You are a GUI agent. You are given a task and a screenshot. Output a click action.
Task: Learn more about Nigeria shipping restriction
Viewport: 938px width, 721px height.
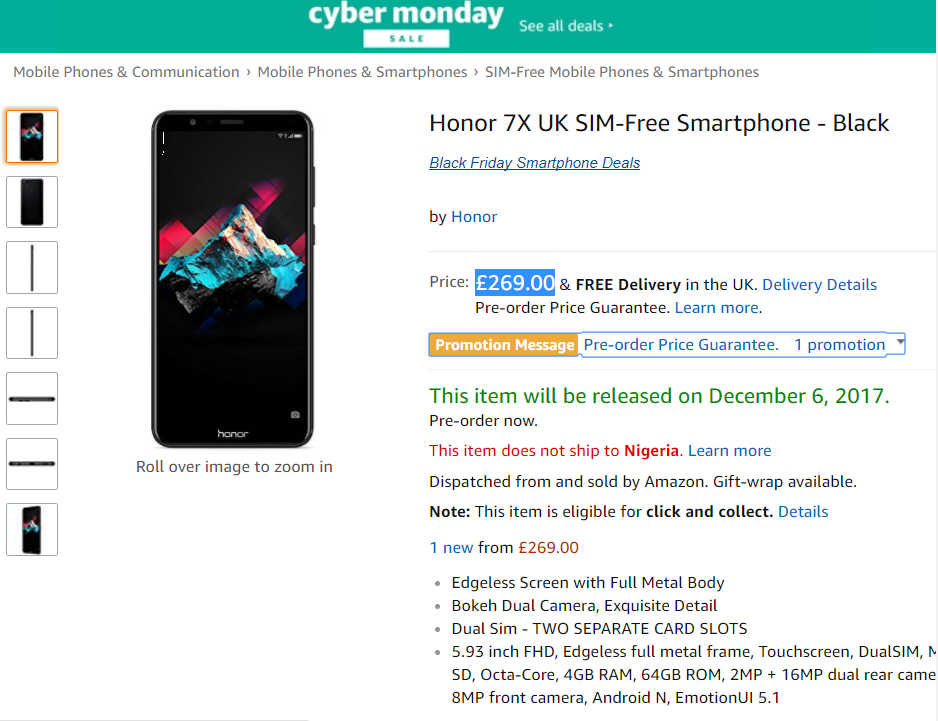(x=729, y=450)
